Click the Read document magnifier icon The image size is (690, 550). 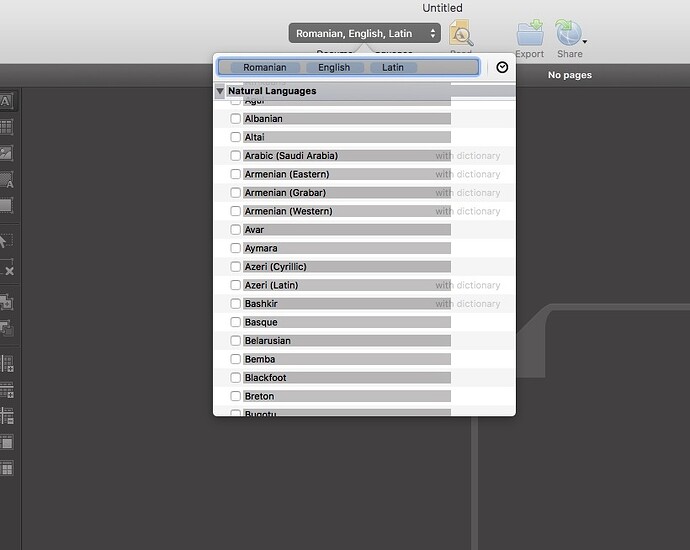click(x=461, y=35)
